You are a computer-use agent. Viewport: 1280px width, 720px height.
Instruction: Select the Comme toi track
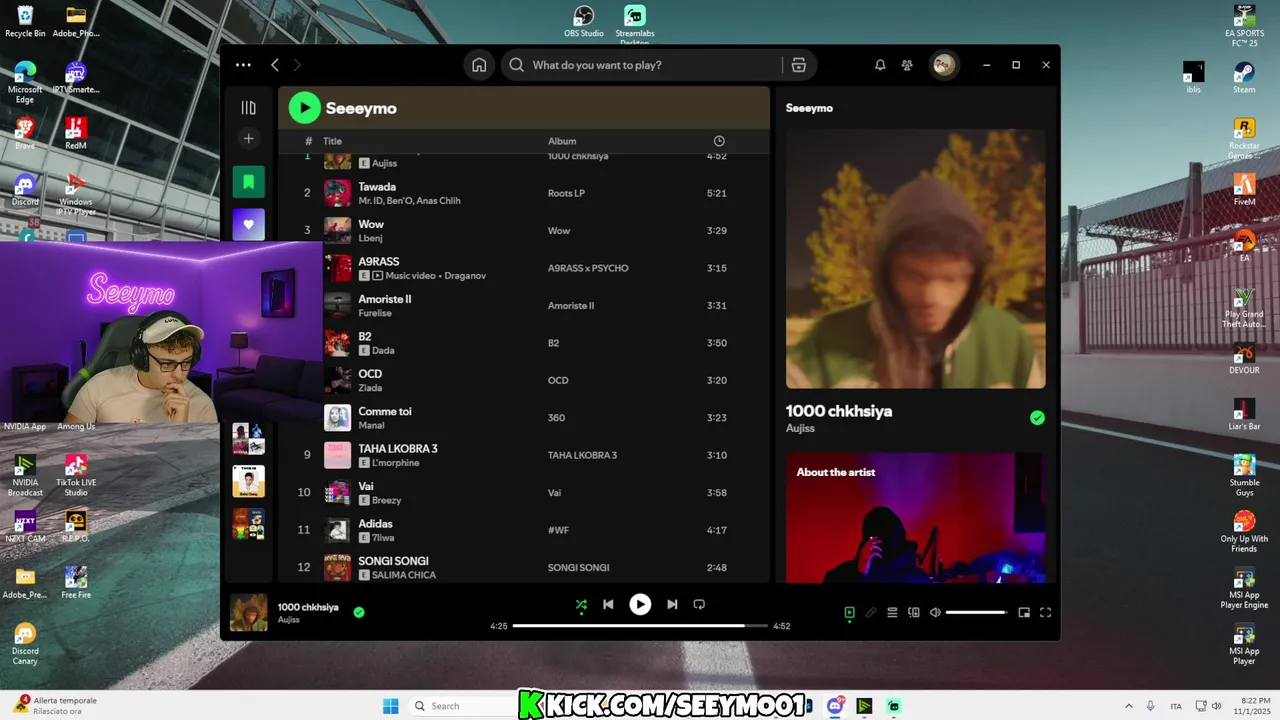point(524,418)
